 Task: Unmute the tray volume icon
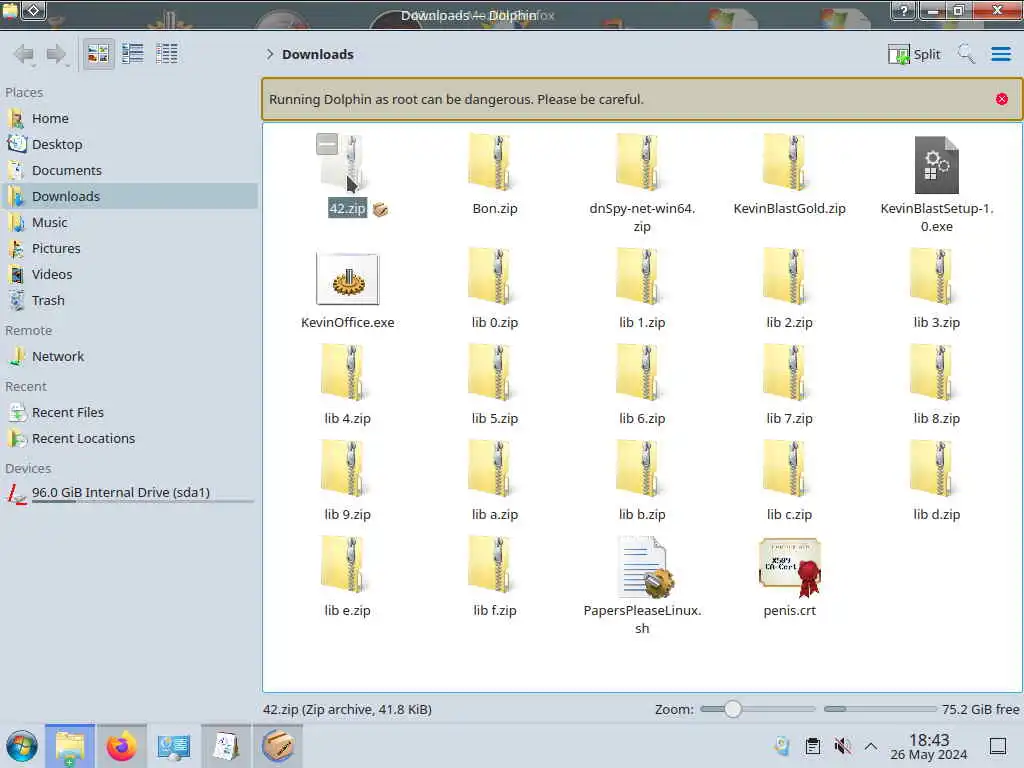tap(842, 746)
